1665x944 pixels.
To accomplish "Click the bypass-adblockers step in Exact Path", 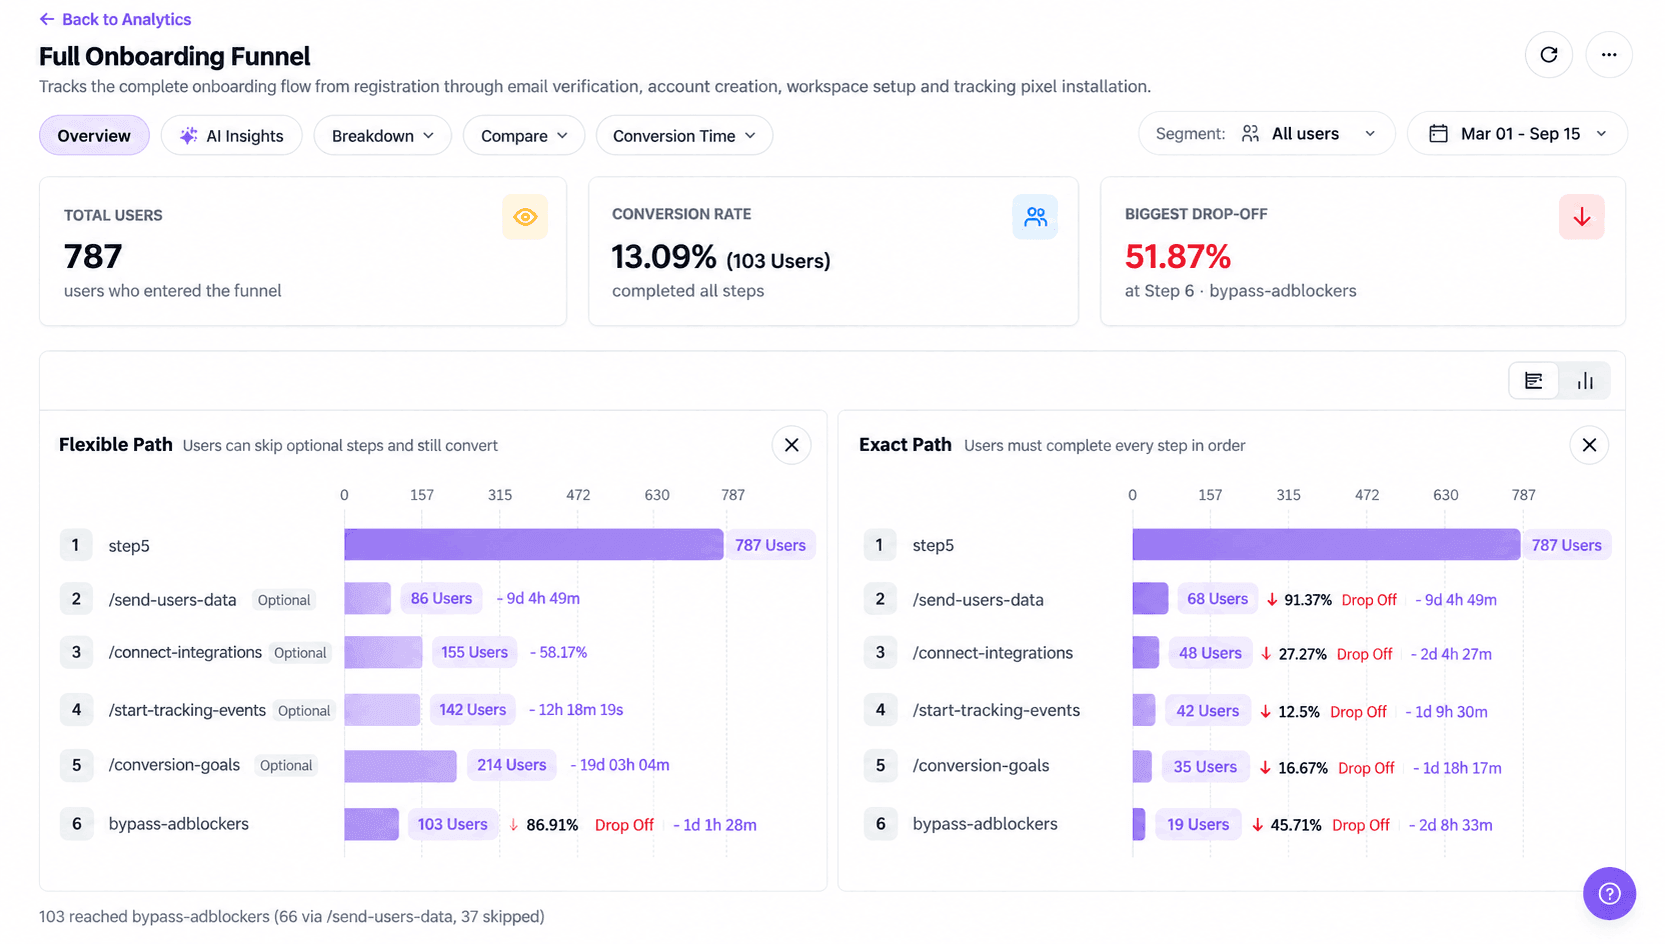I will (x=985, y=824).
